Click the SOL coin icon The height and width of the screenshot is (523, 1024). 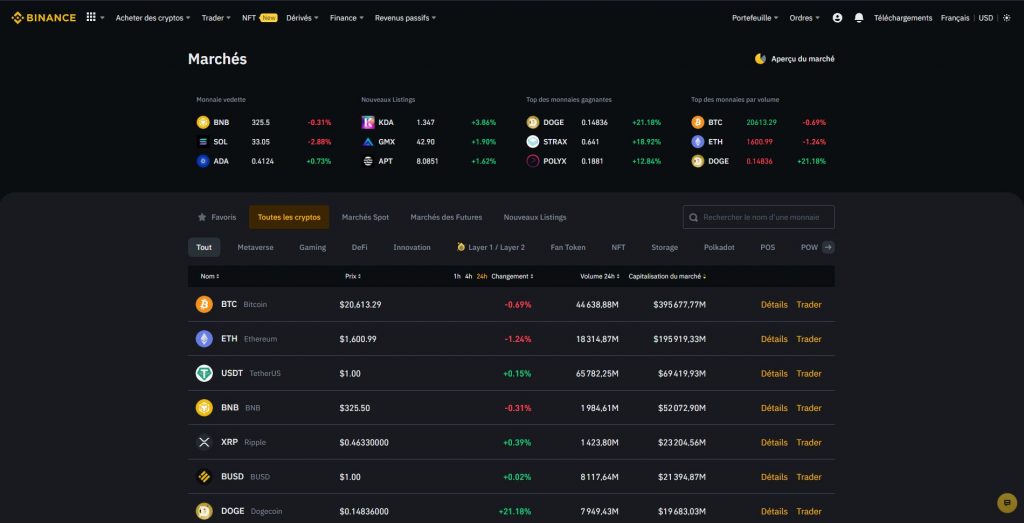[x=203, y=142]
